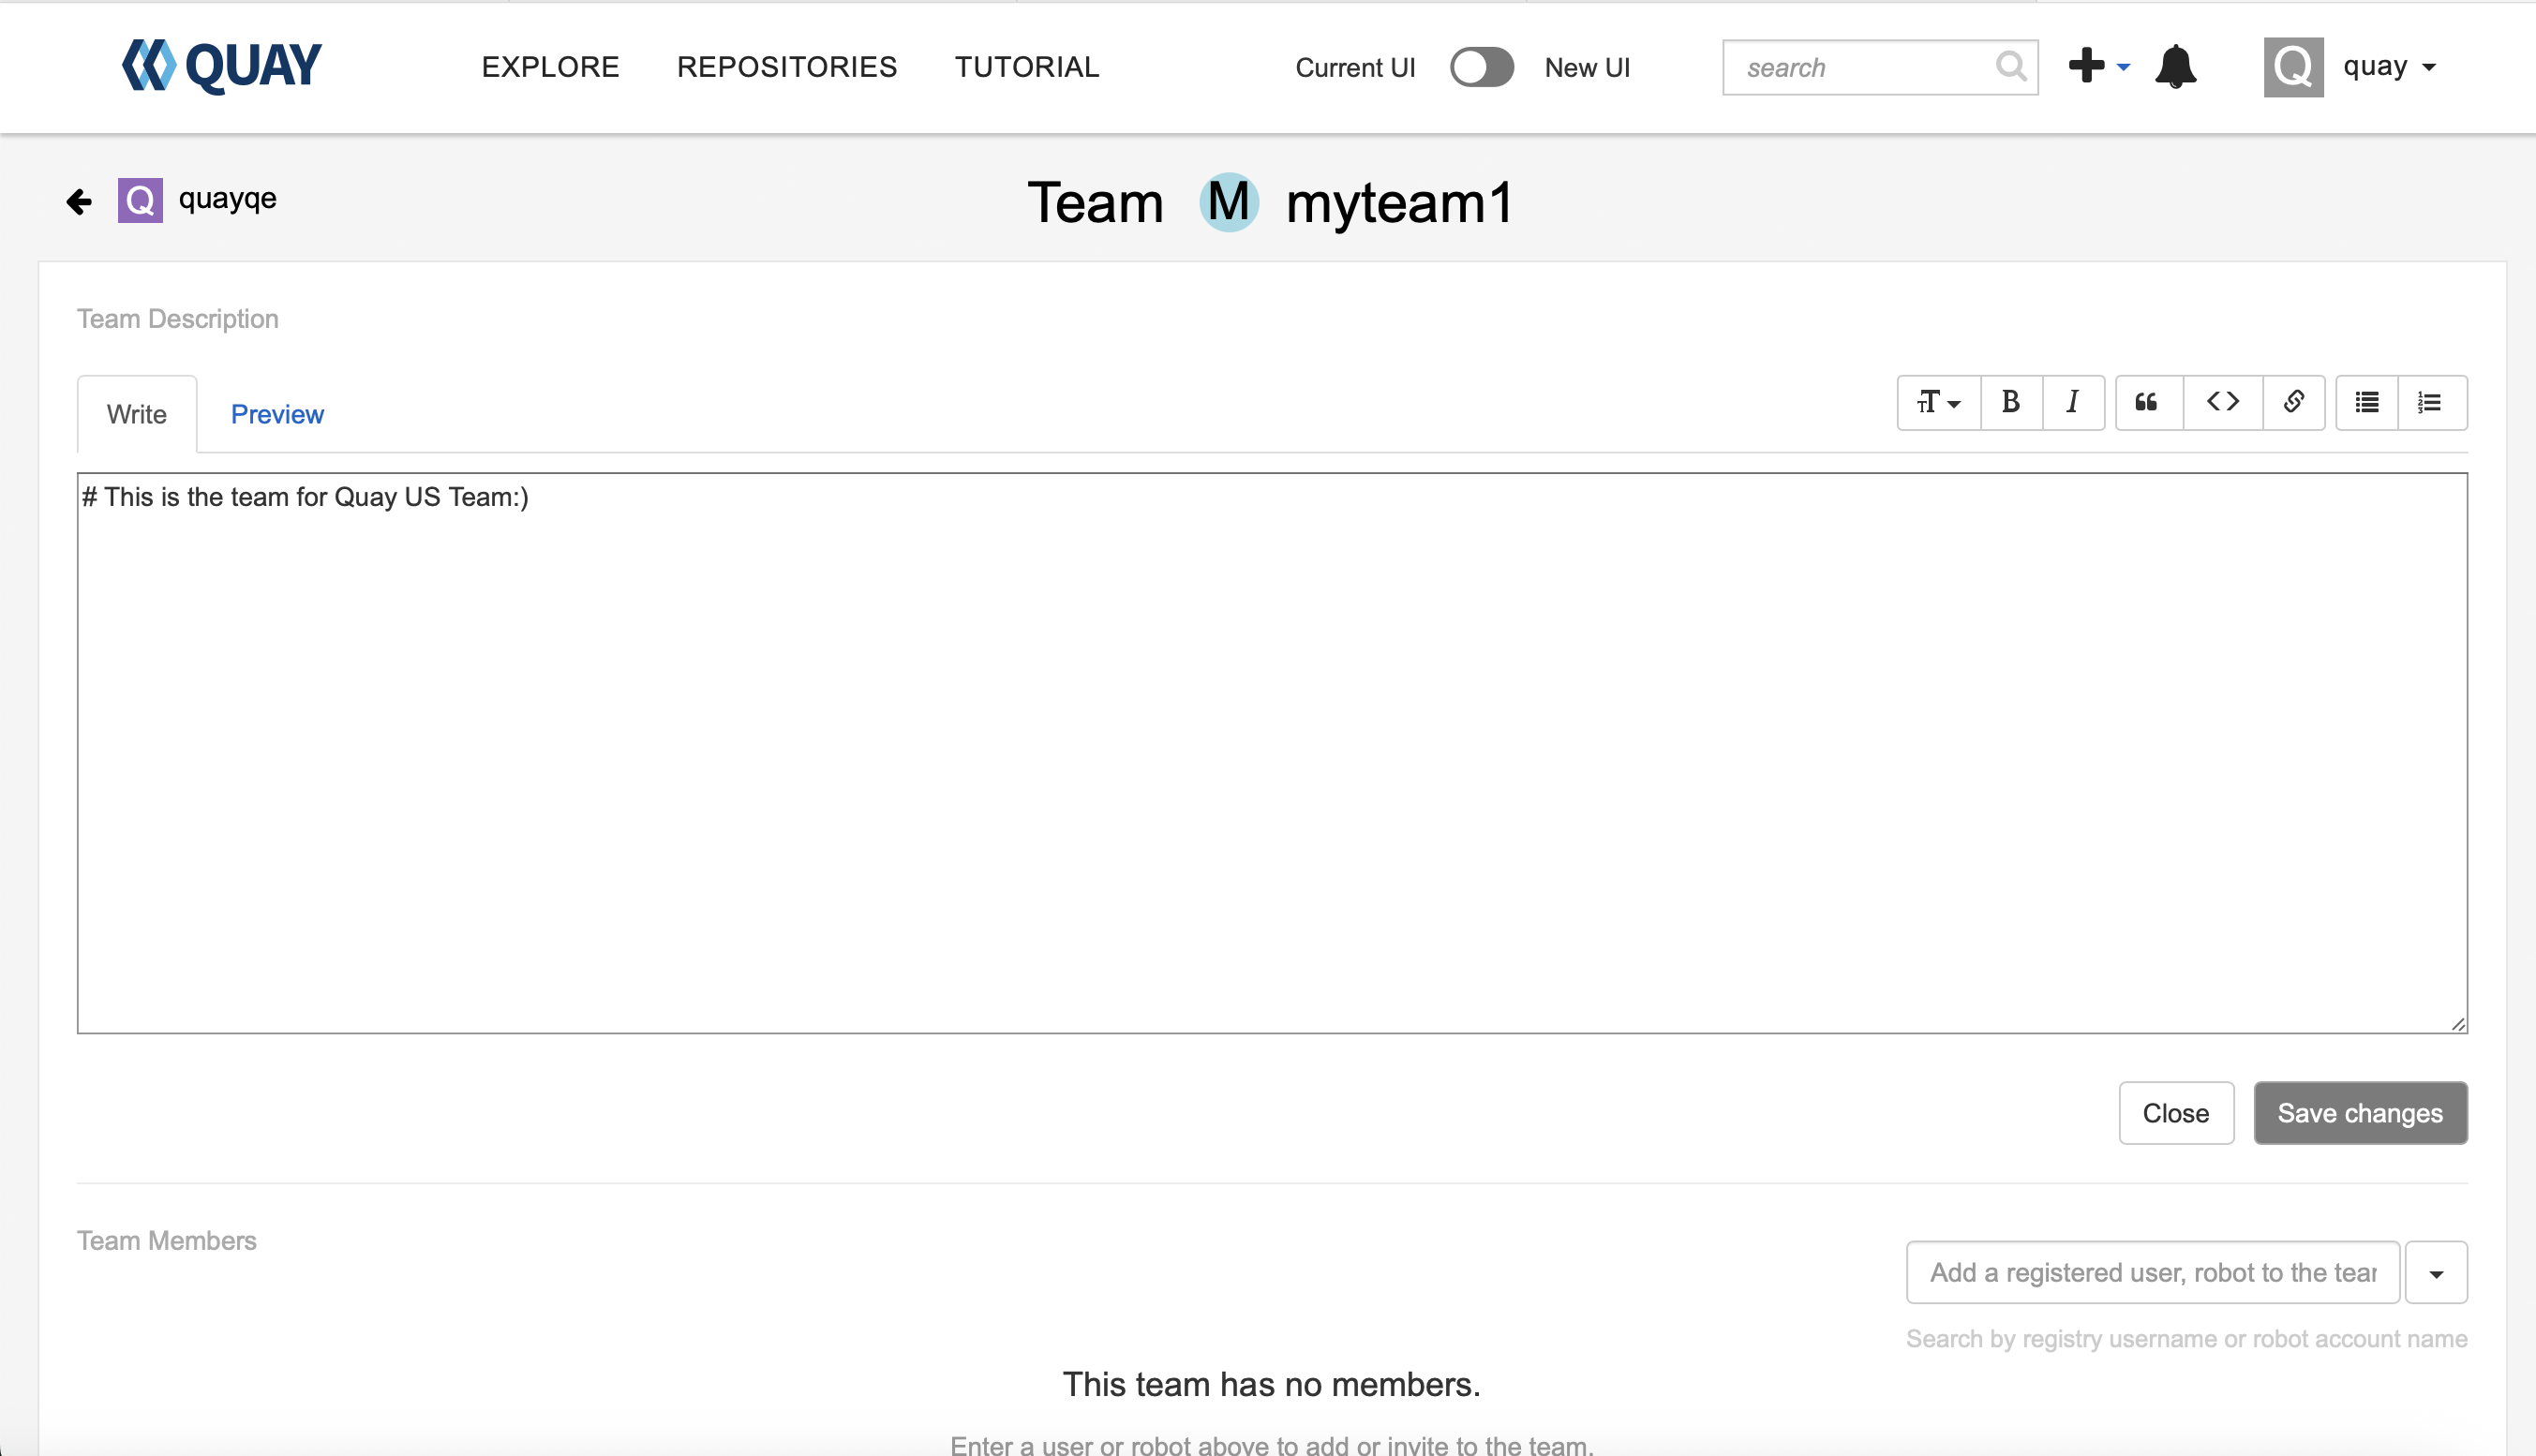
Task: Insert a hyperlink with the link icon
Action: pos(2293,402)
